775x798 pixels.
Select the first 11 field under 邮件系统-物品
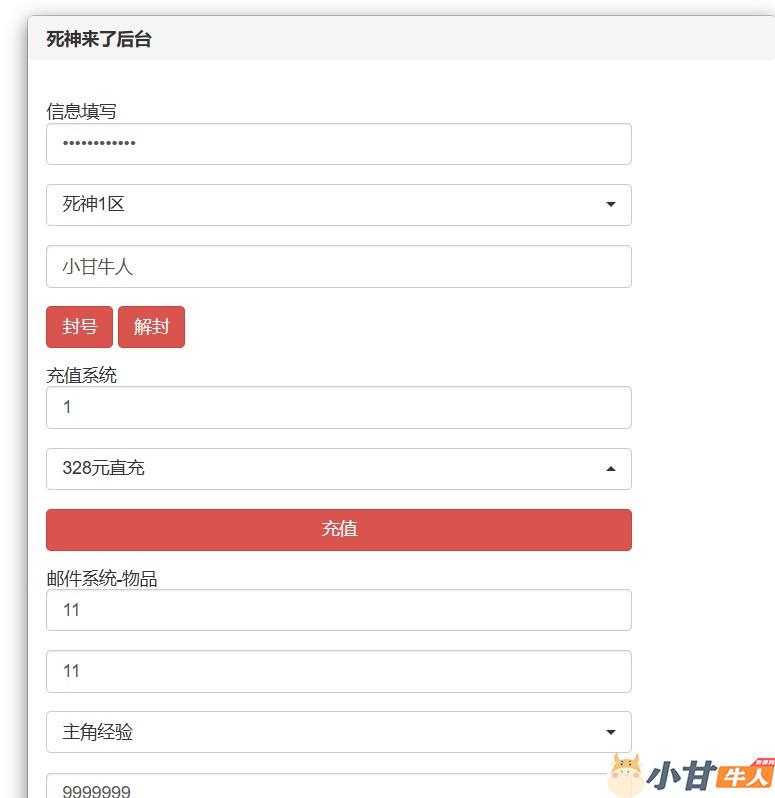pos(338,610)
